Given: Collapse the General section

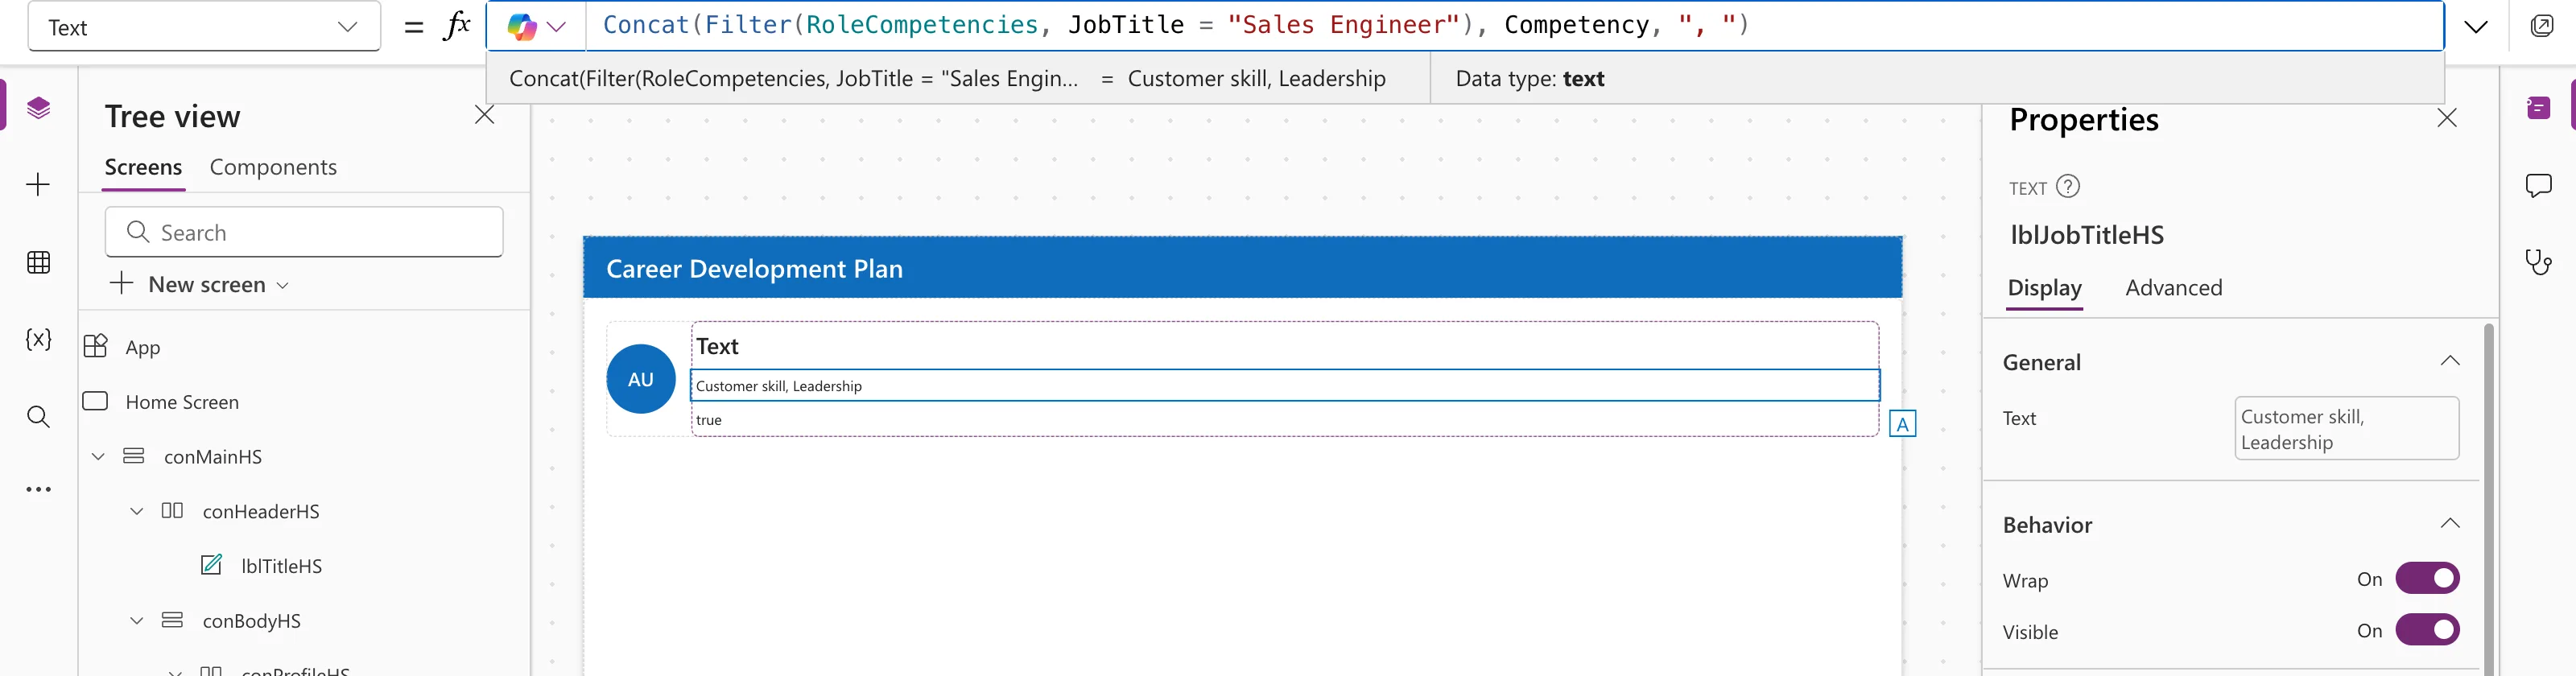Looking at the screenshot, I should (x=2449, y=361).
